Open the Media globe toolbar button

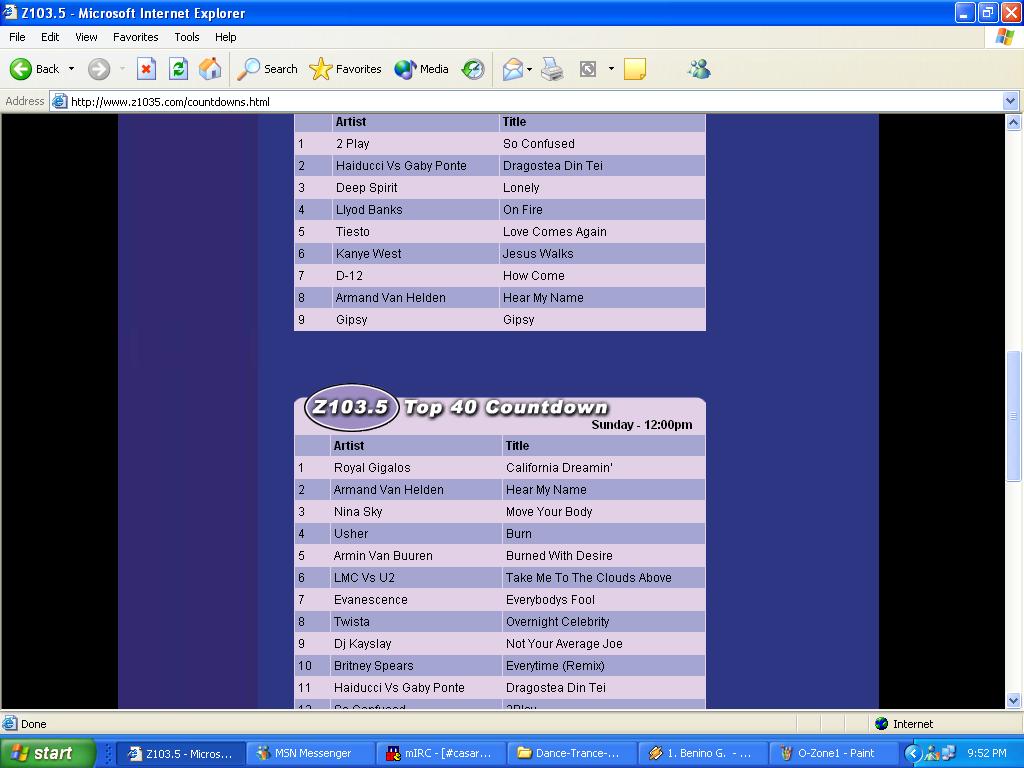tap(421, 69)
